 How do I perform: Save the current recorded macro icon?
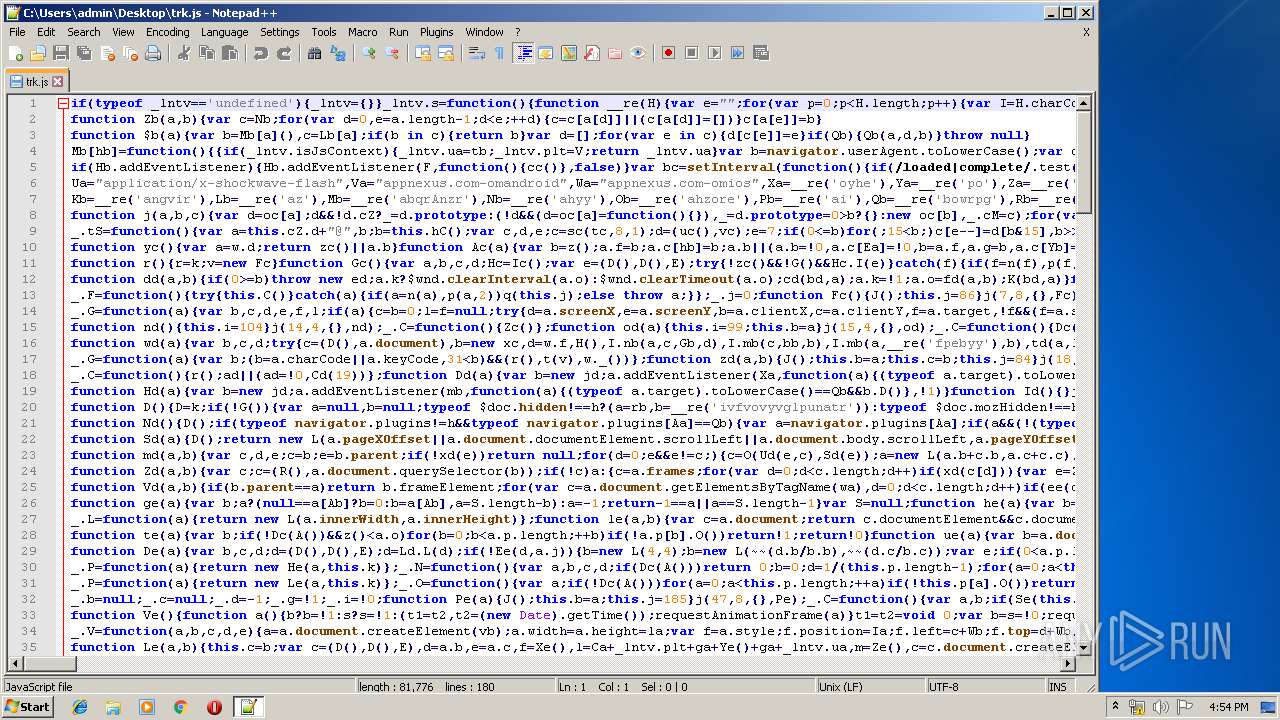click(x=761, y=53)
